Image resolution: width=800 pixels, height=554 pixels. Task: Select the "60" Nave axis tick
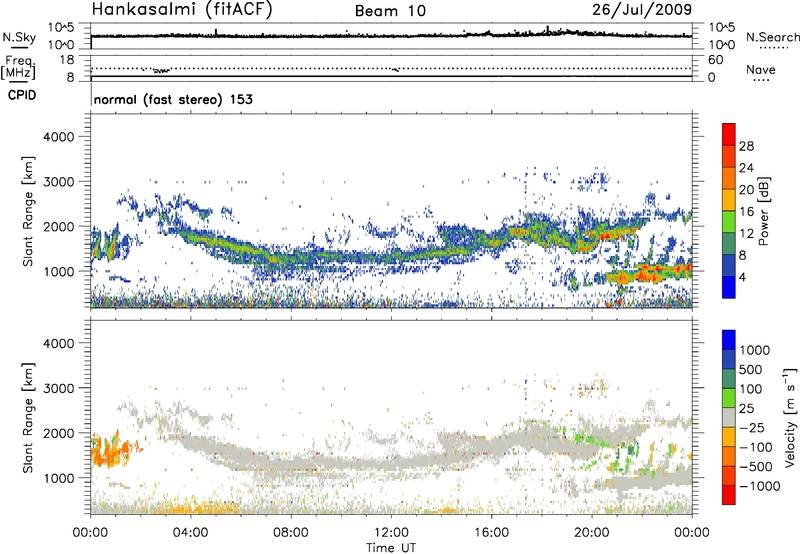tap(715, 60)
